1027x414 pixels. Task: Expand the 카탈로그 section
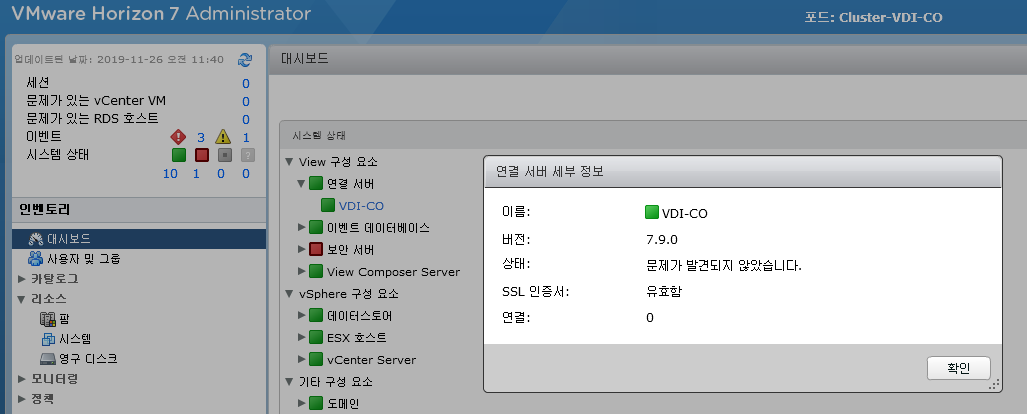click(22, 279)
